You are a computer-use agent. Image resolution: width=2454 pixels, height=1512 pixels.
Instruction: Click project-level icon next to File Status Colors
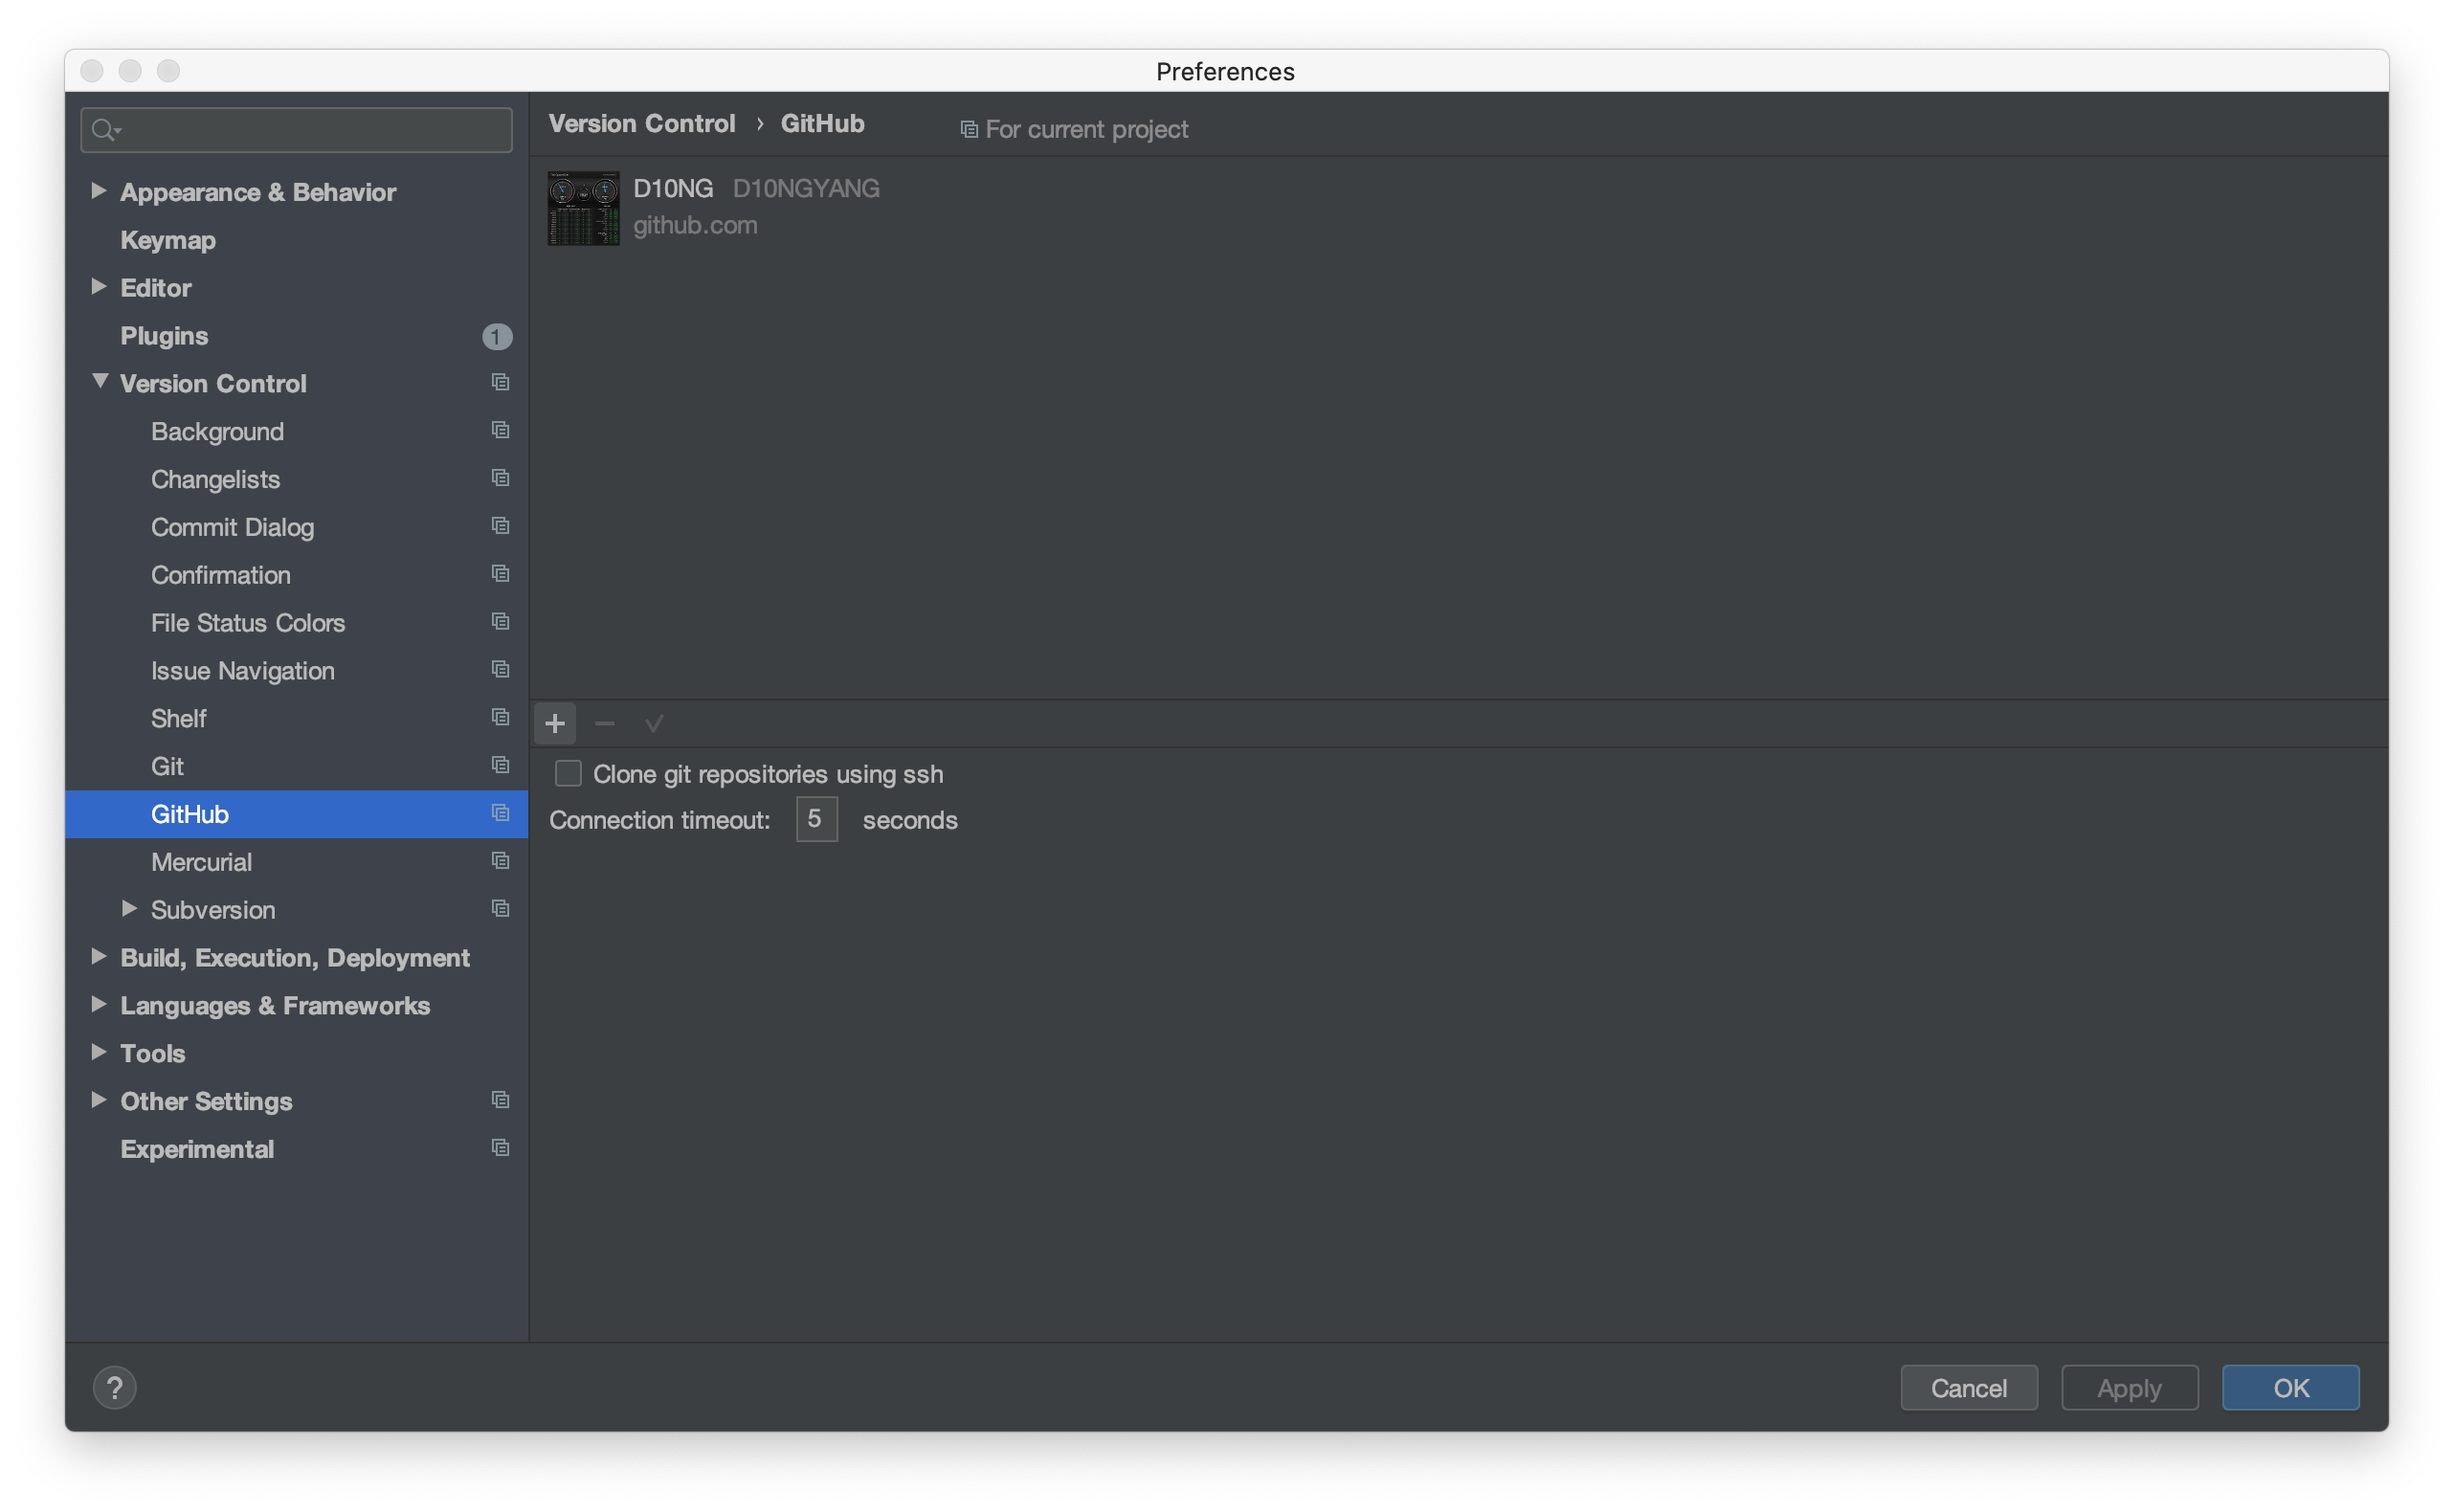point(500,622)
